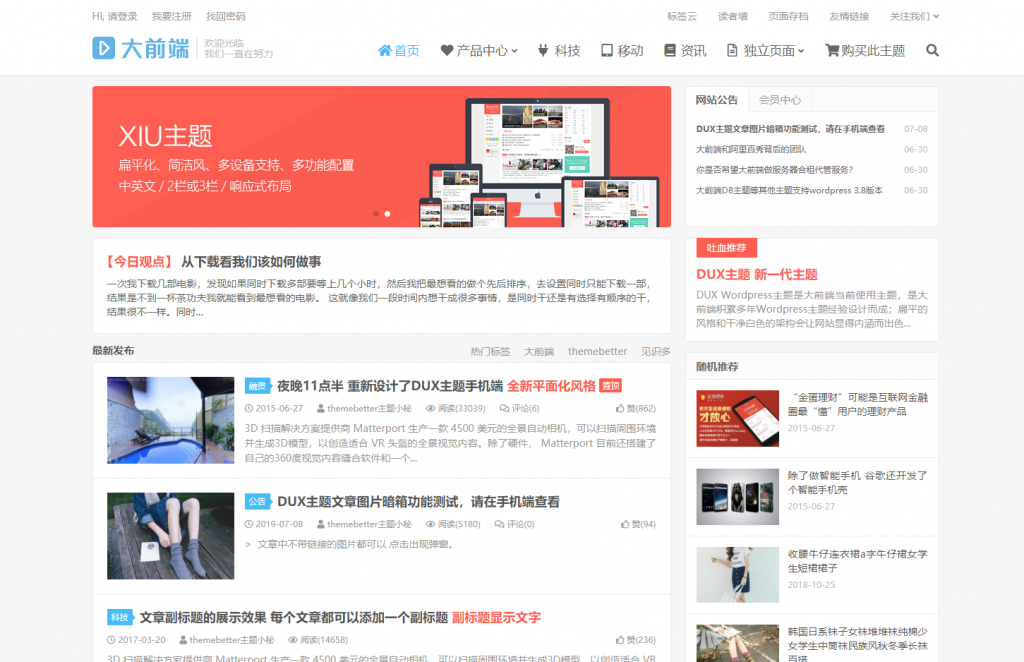The width and height of the screenshot is (1024, 662).
Task: Open the themebetter hot tag
Action: point(598,351)
